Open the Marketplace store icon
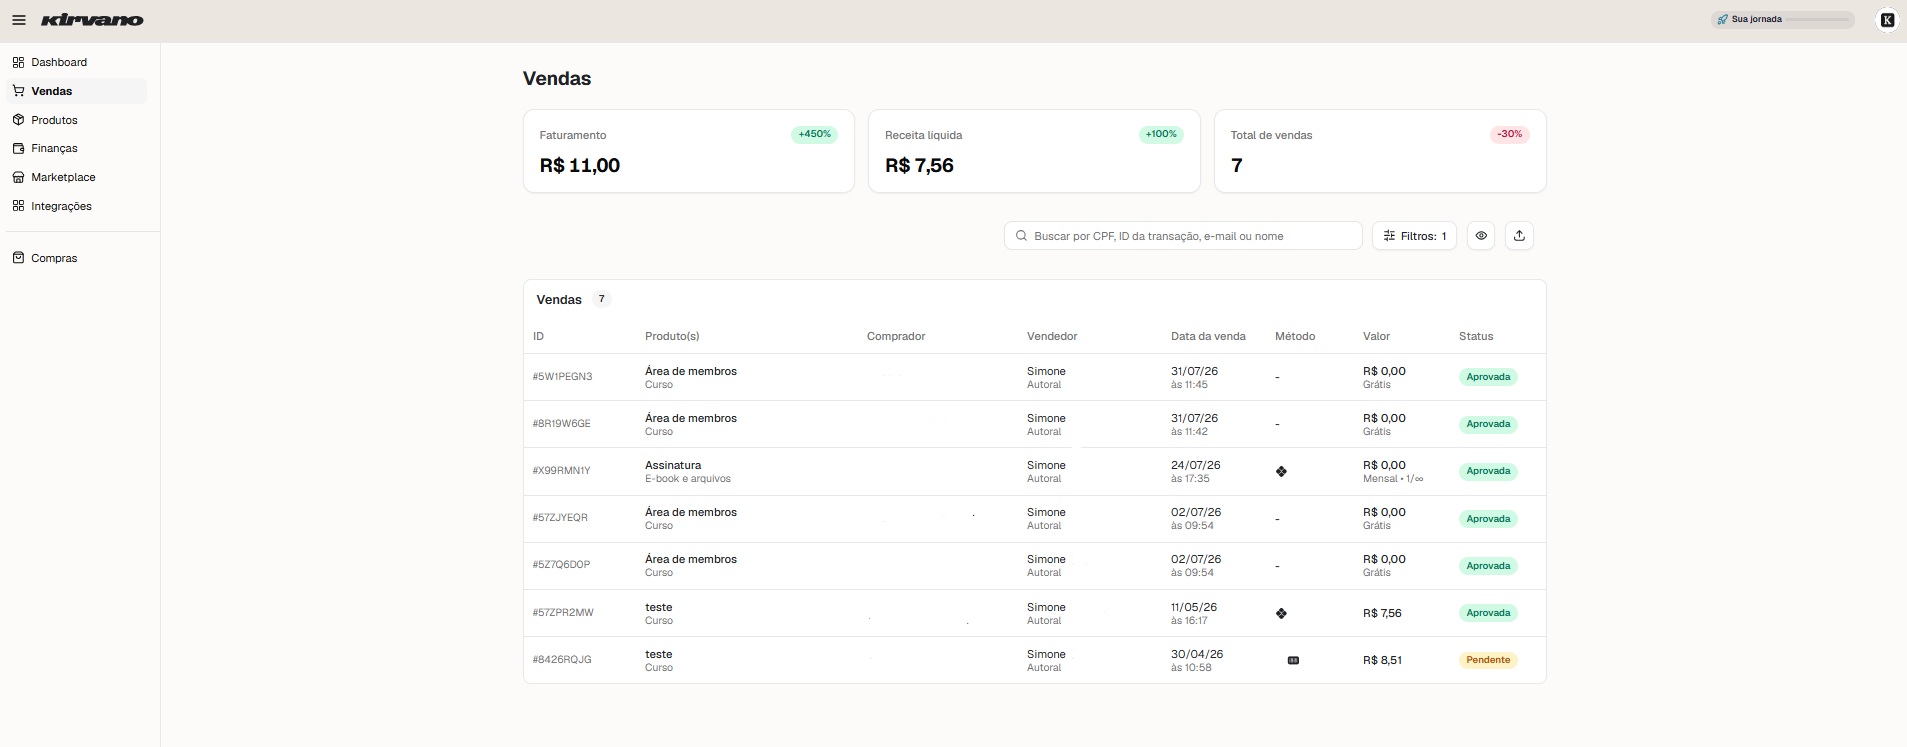Viewport: 1907px width, 747px height. click(18, 177)
